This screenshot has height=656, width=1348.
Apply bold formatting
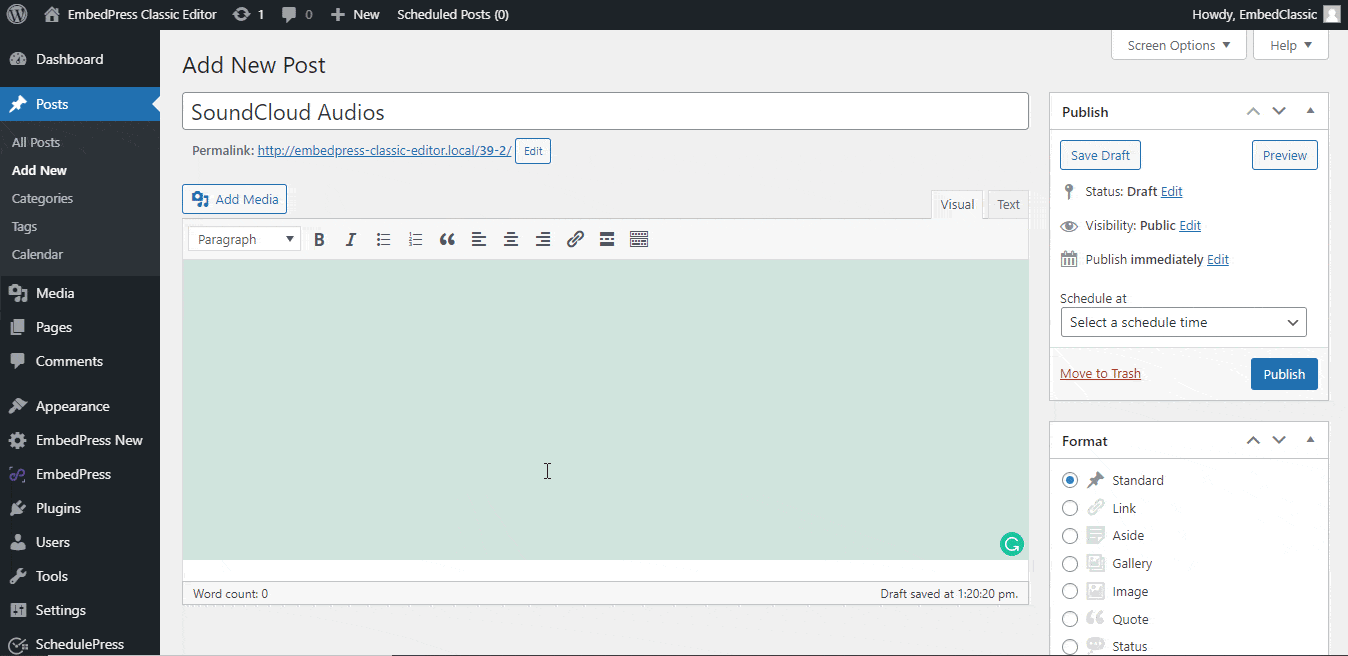tap(319, 239)
